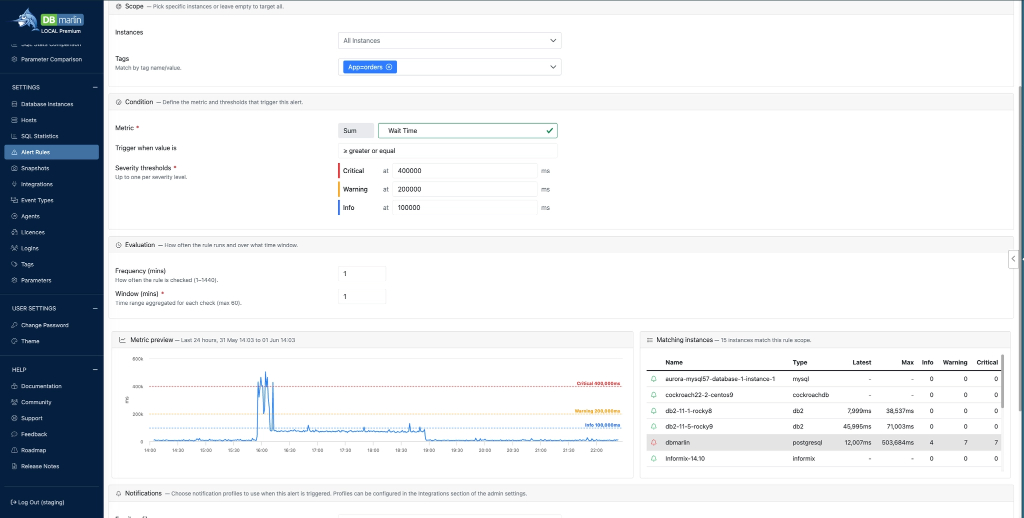Click the Feedback speech icon
Image resolution: width=1024 pixels, height=518 pixels.
pos(14,434)
